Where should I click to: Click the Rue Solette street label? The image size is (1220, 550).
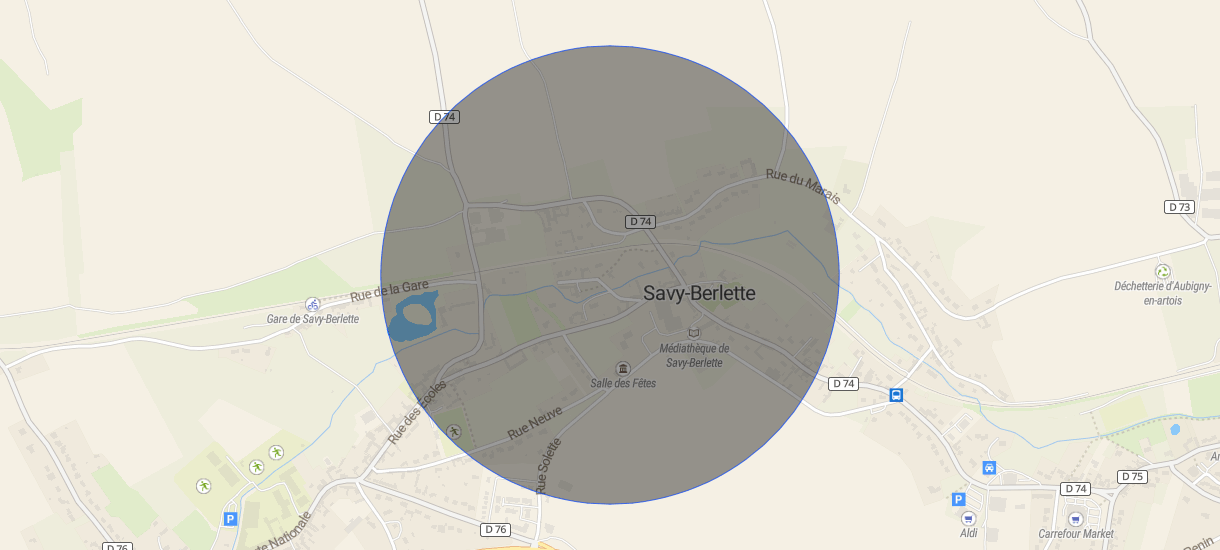pyautogui.click(x=548, y=466)
